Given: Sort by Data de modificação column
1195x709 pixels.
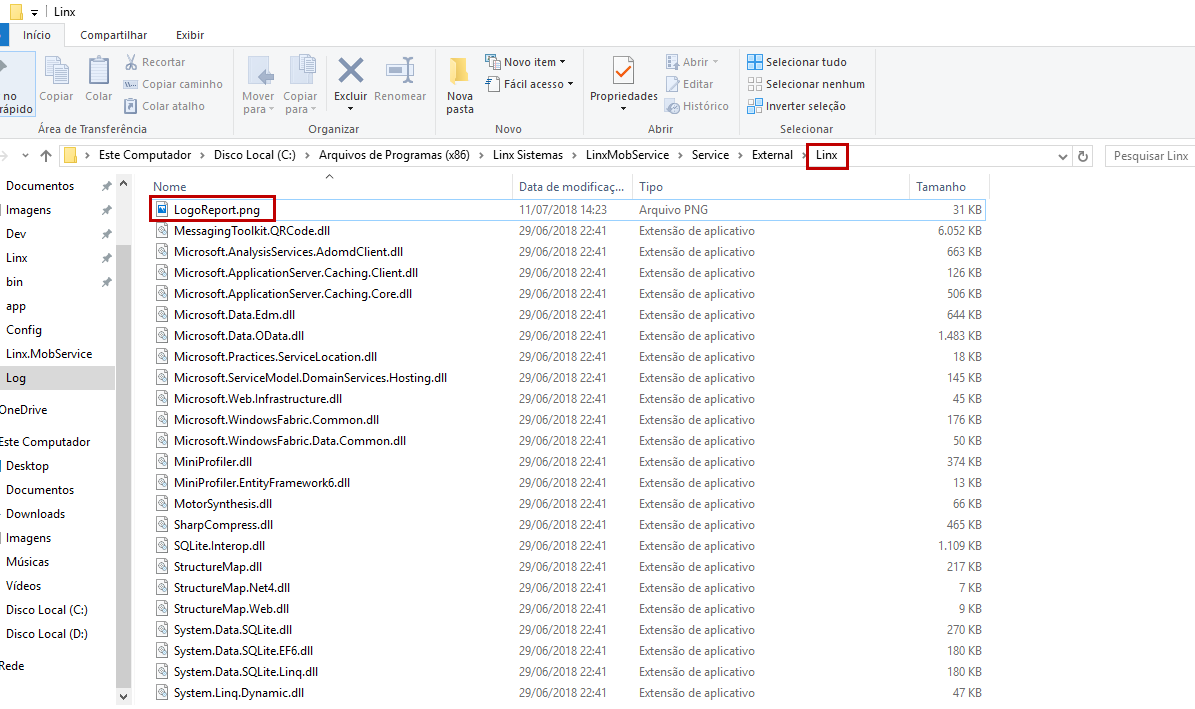Looking at the screenshot, I should pyautogui.click(x=572, y=186).
